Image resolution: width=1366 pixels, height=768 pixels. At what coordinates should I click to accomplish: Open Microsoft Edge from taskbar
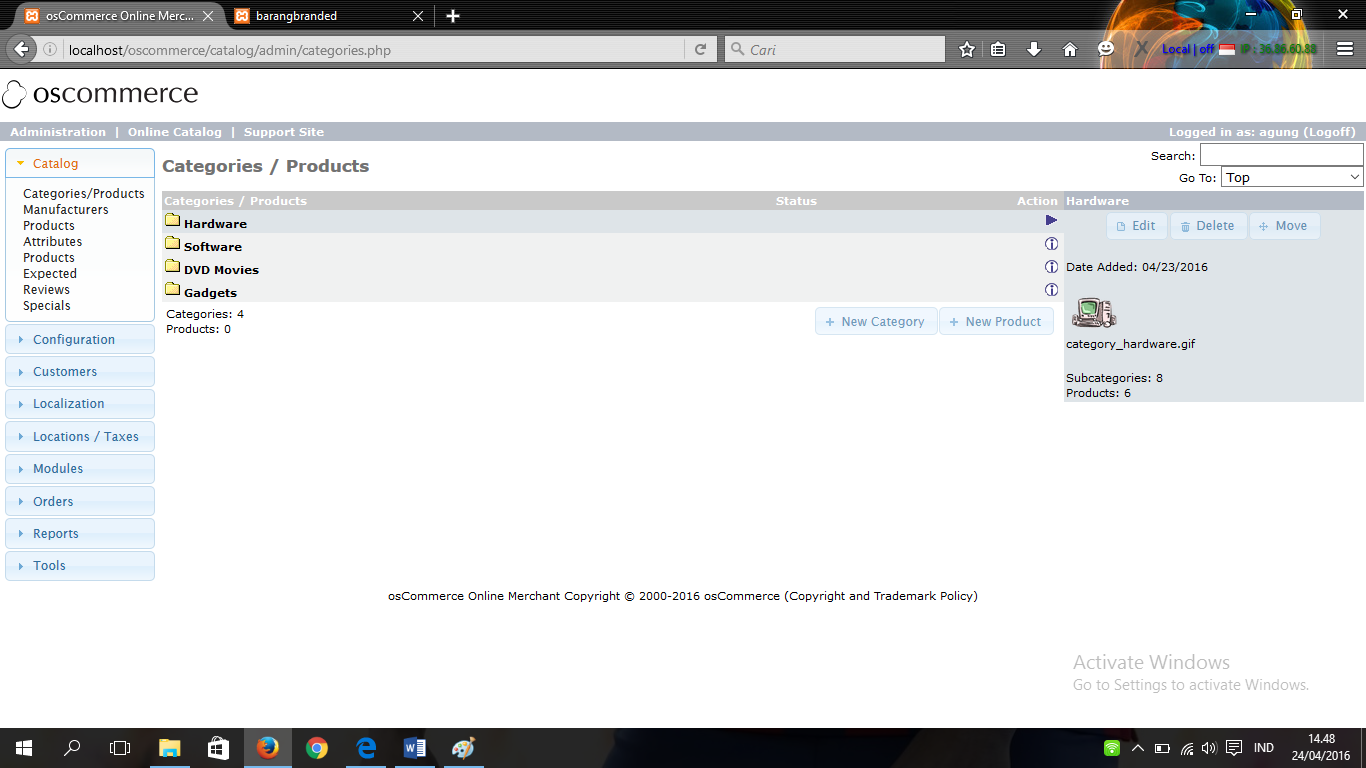366,748
